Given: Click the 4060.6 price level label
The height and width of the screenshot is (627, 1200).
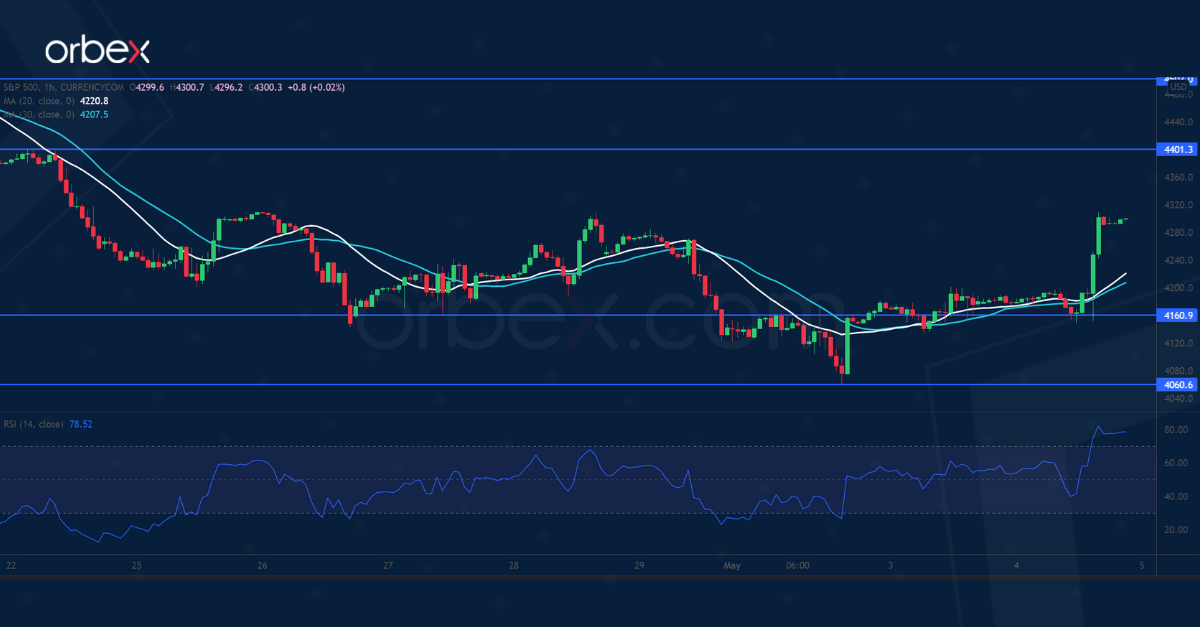Looking at the screenshot, I should point(1173,385).
